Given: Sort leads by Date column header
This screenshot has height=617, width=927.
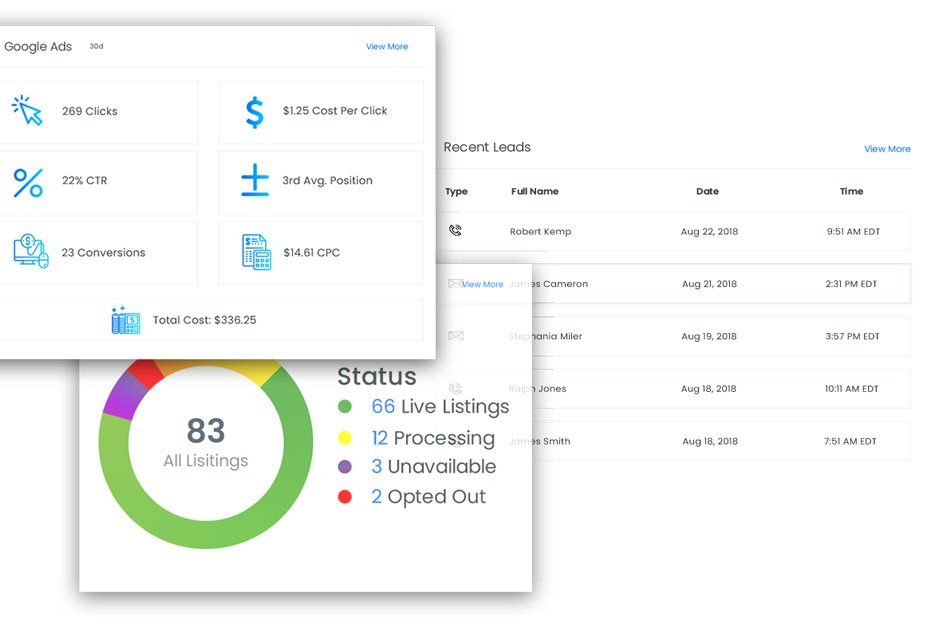Looking at the screenshot, I should [707, 191].
